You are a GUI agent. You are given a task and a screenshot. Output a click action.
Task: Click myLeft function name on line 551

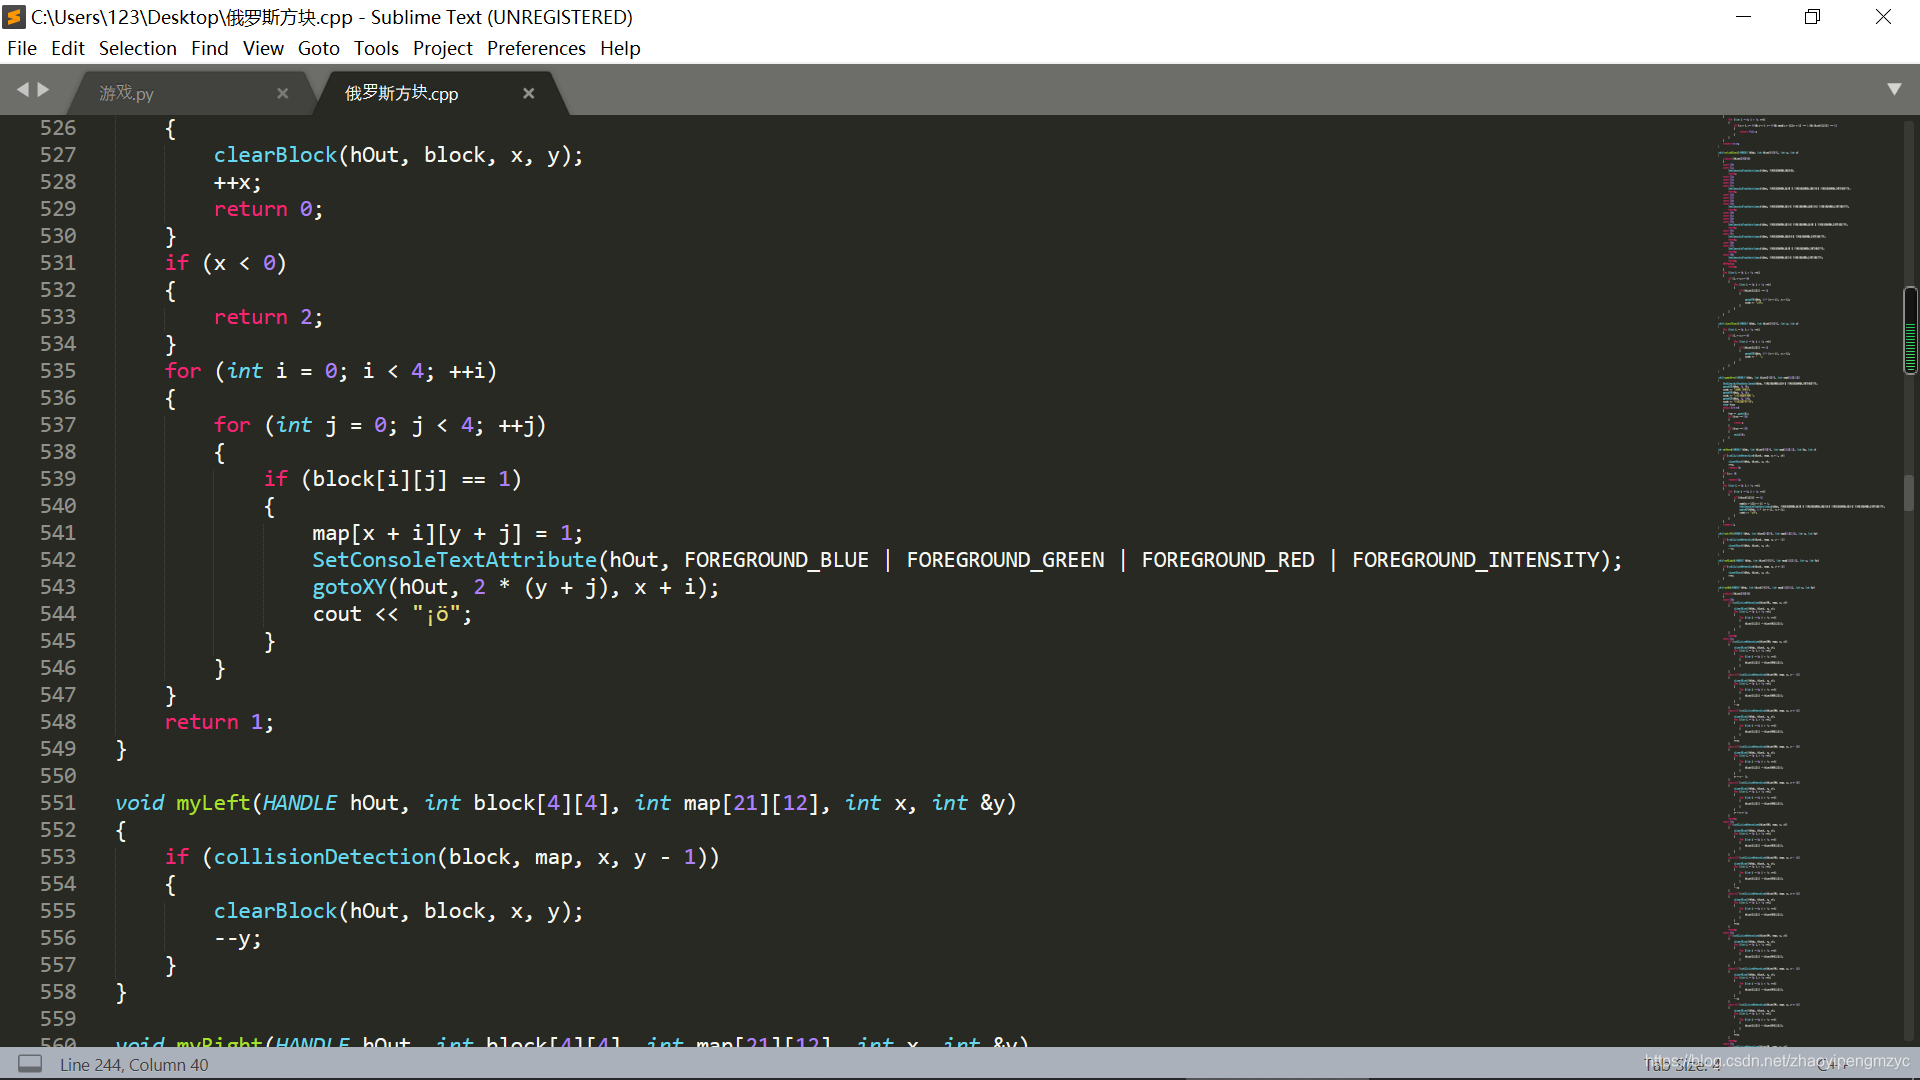tap(213, 803)
